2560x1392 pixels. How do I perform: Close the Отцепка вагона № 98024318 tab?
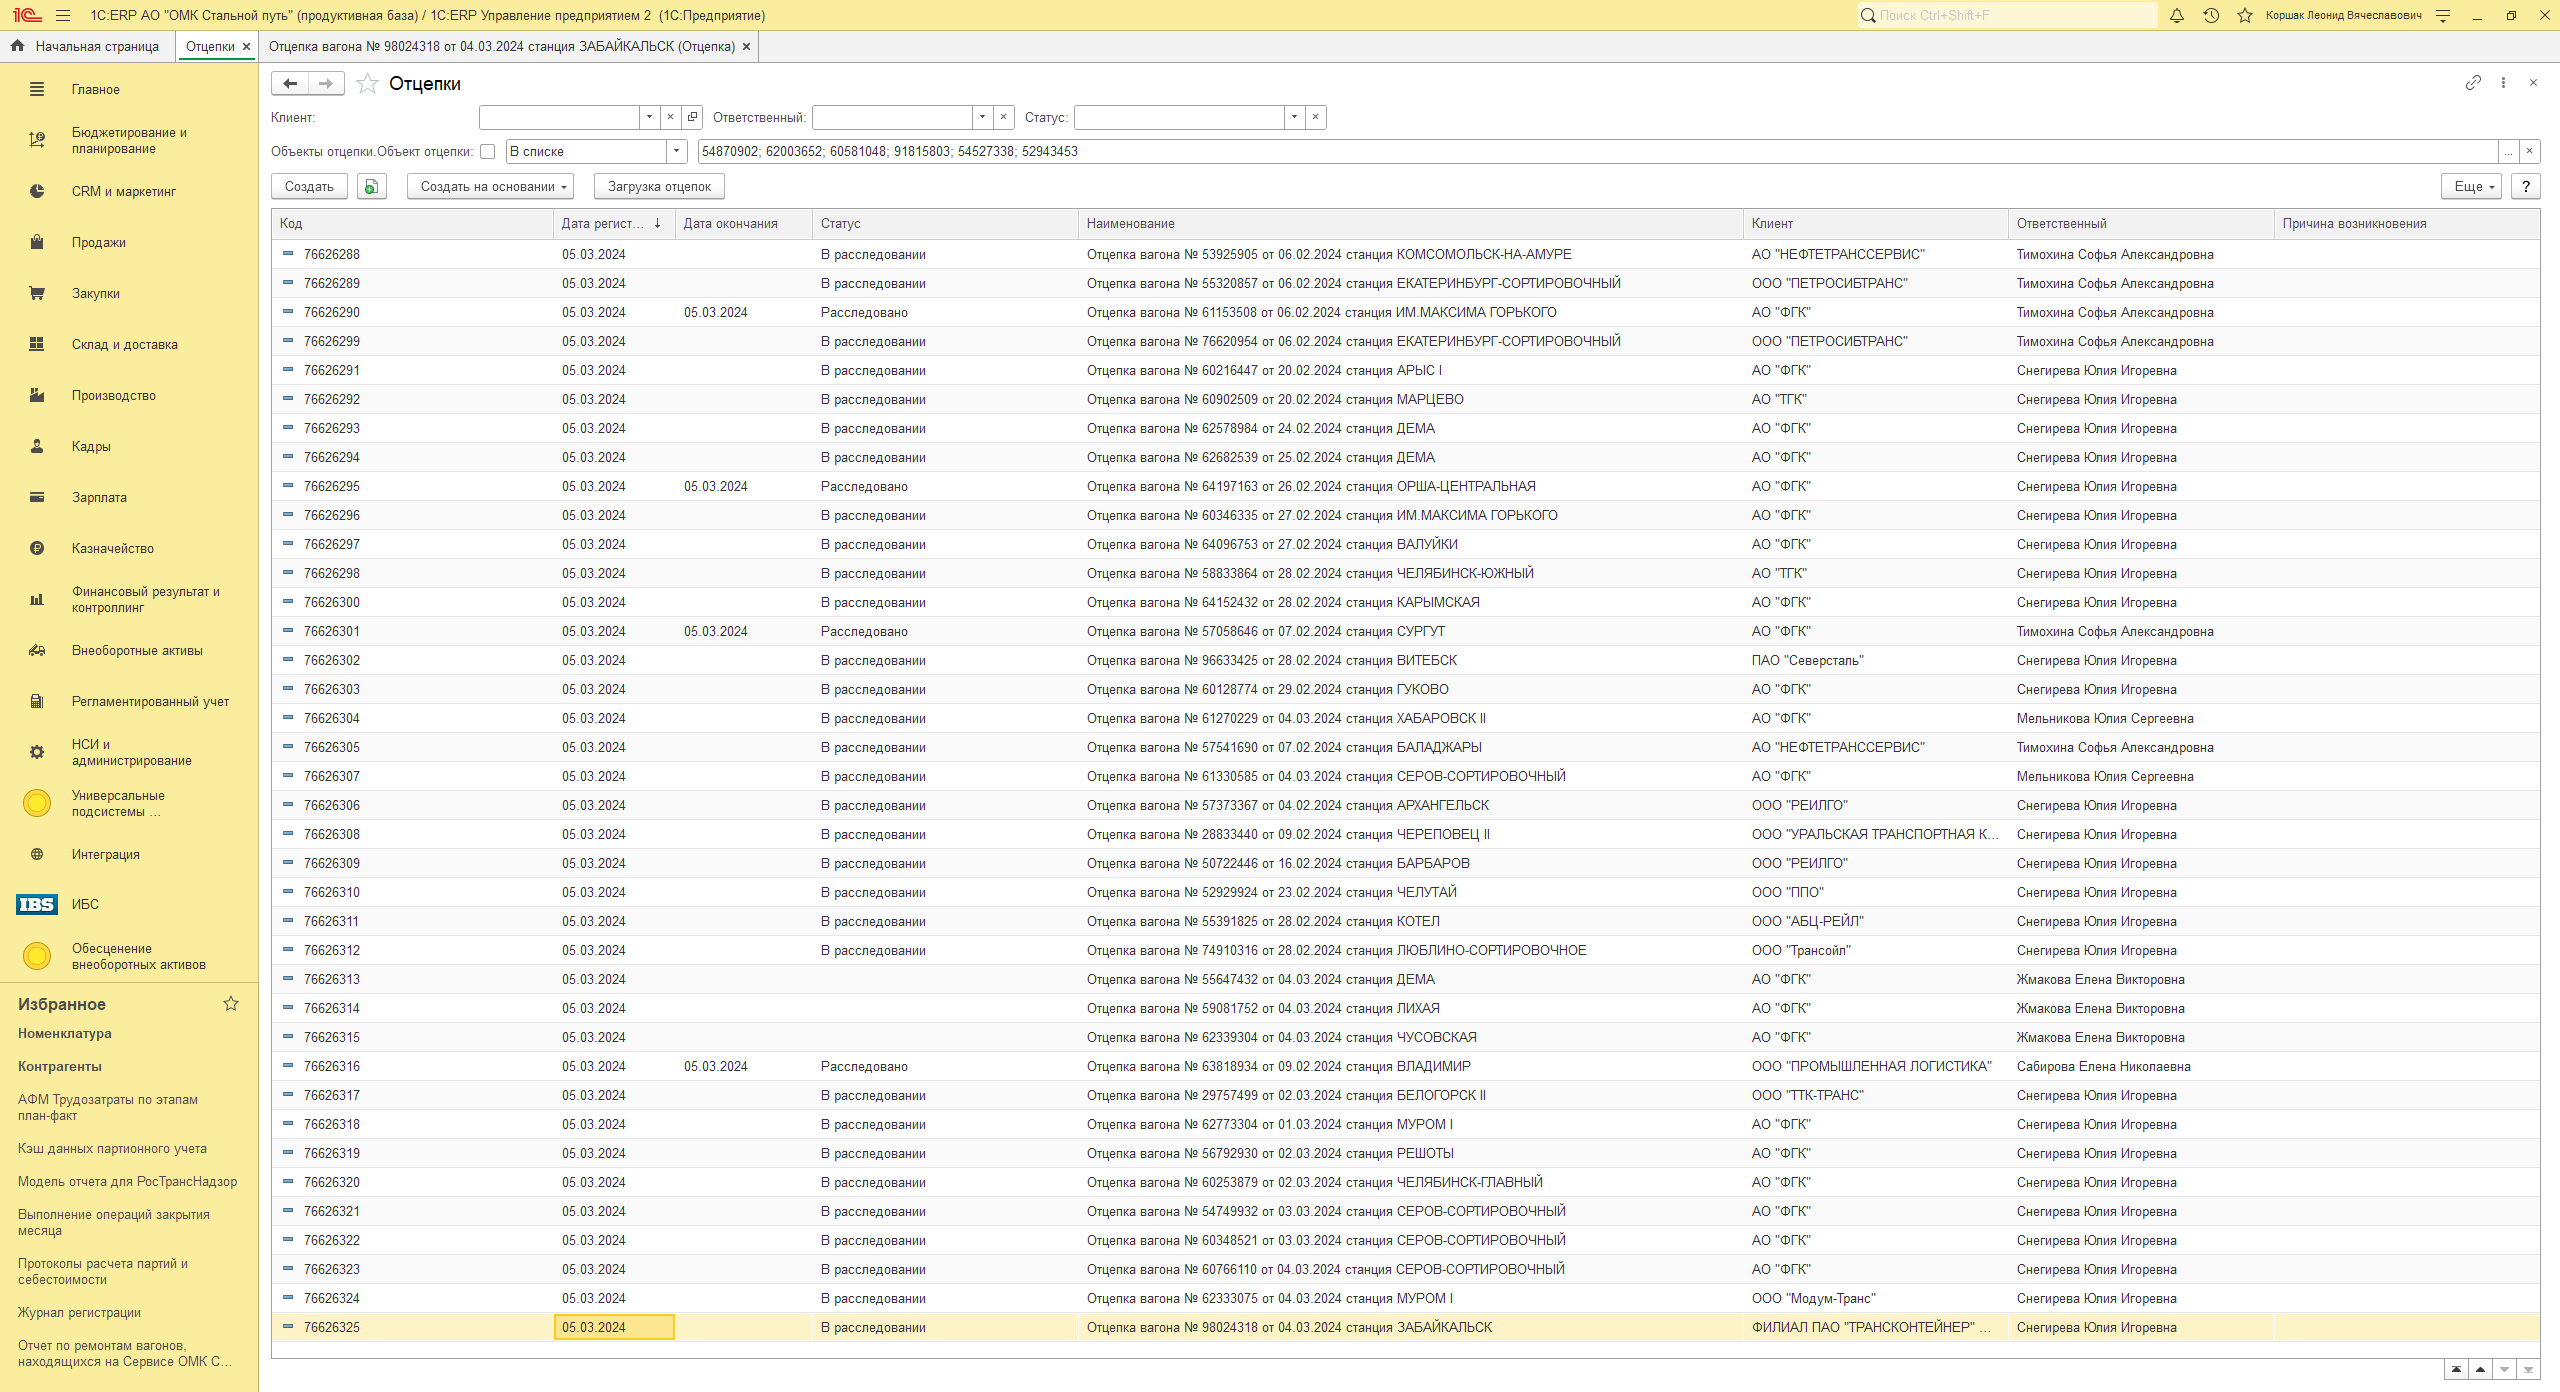click(x=747, y=46)
